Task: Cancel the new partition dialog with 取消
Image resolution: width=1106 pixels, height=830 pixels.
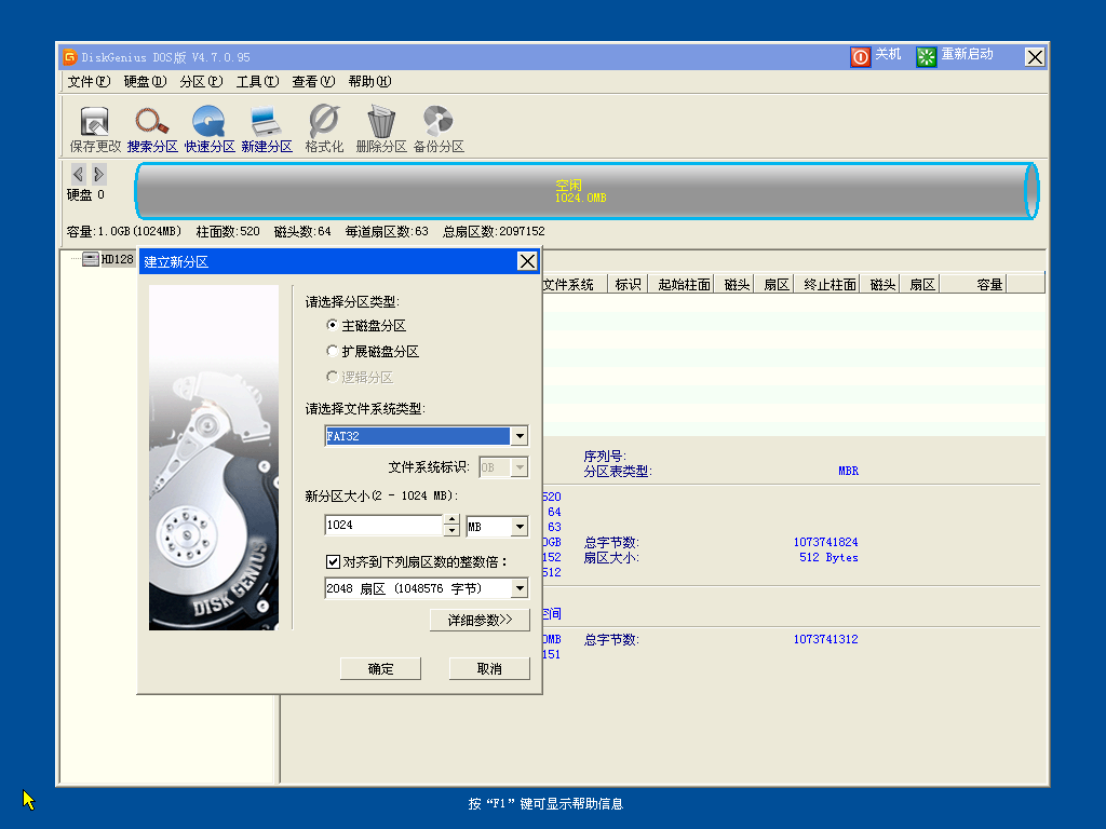Action: coord(489,669)
